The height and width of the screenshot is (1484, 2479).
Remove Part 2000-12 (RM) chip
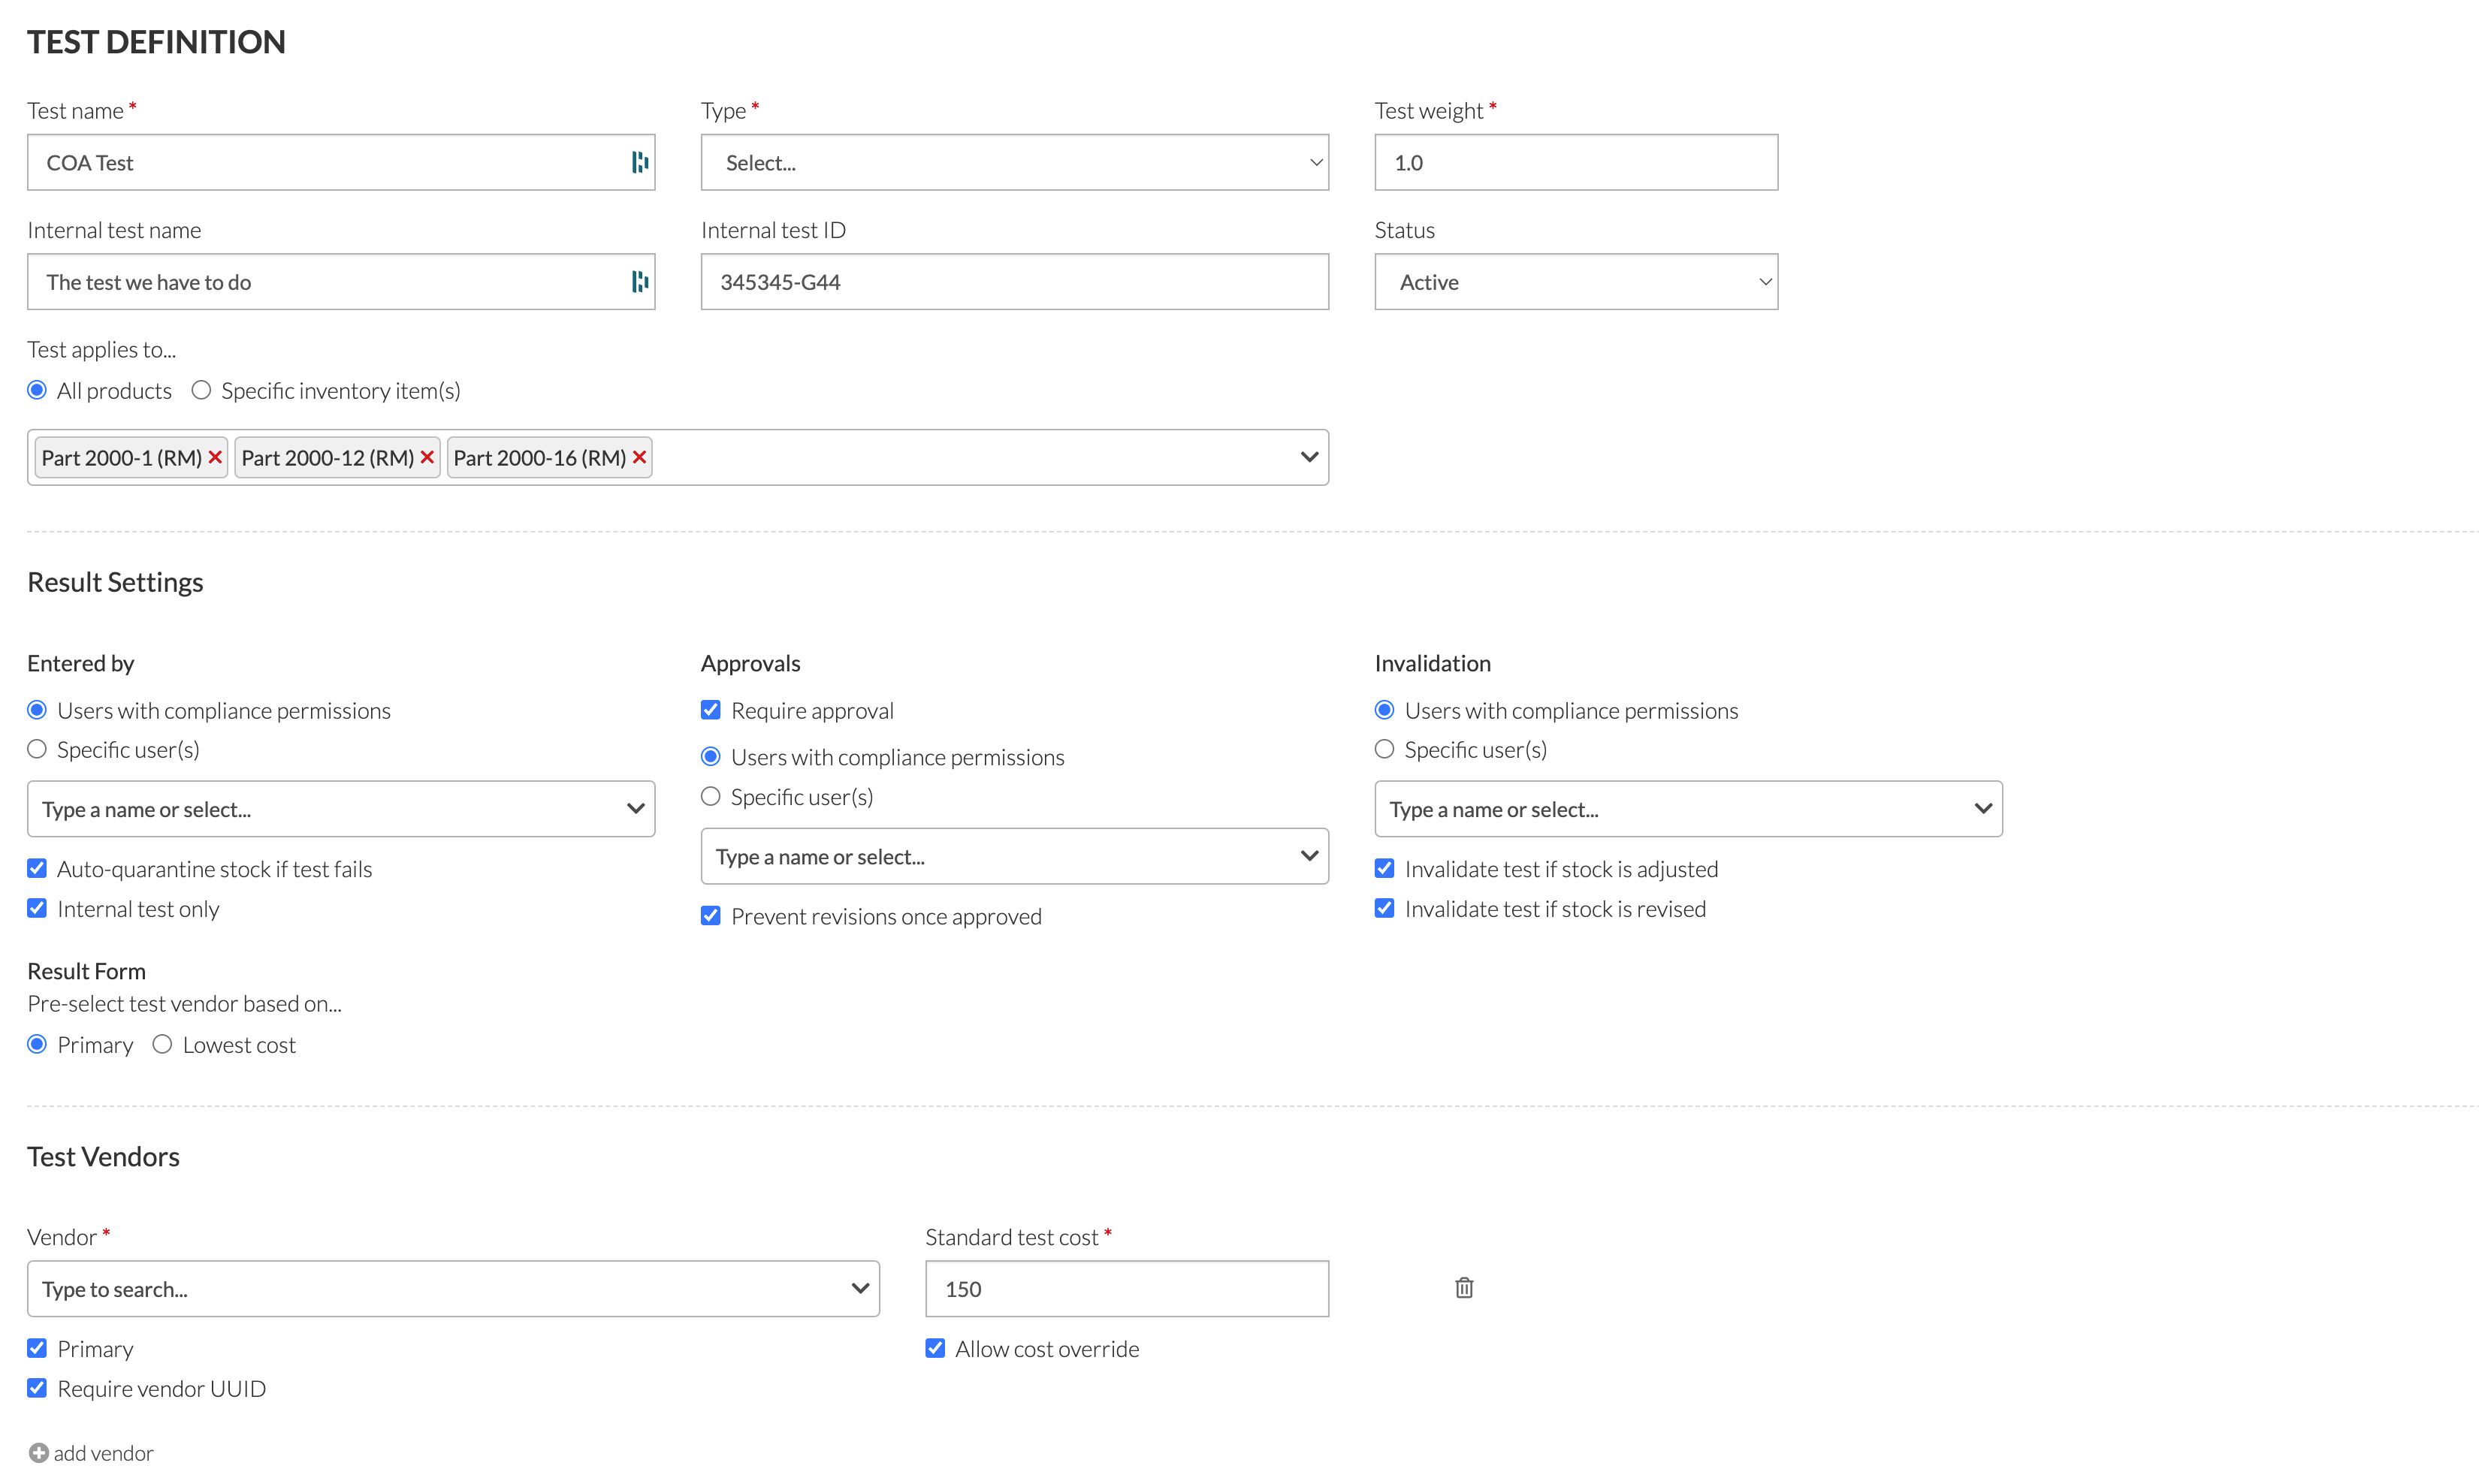[427, 457]
